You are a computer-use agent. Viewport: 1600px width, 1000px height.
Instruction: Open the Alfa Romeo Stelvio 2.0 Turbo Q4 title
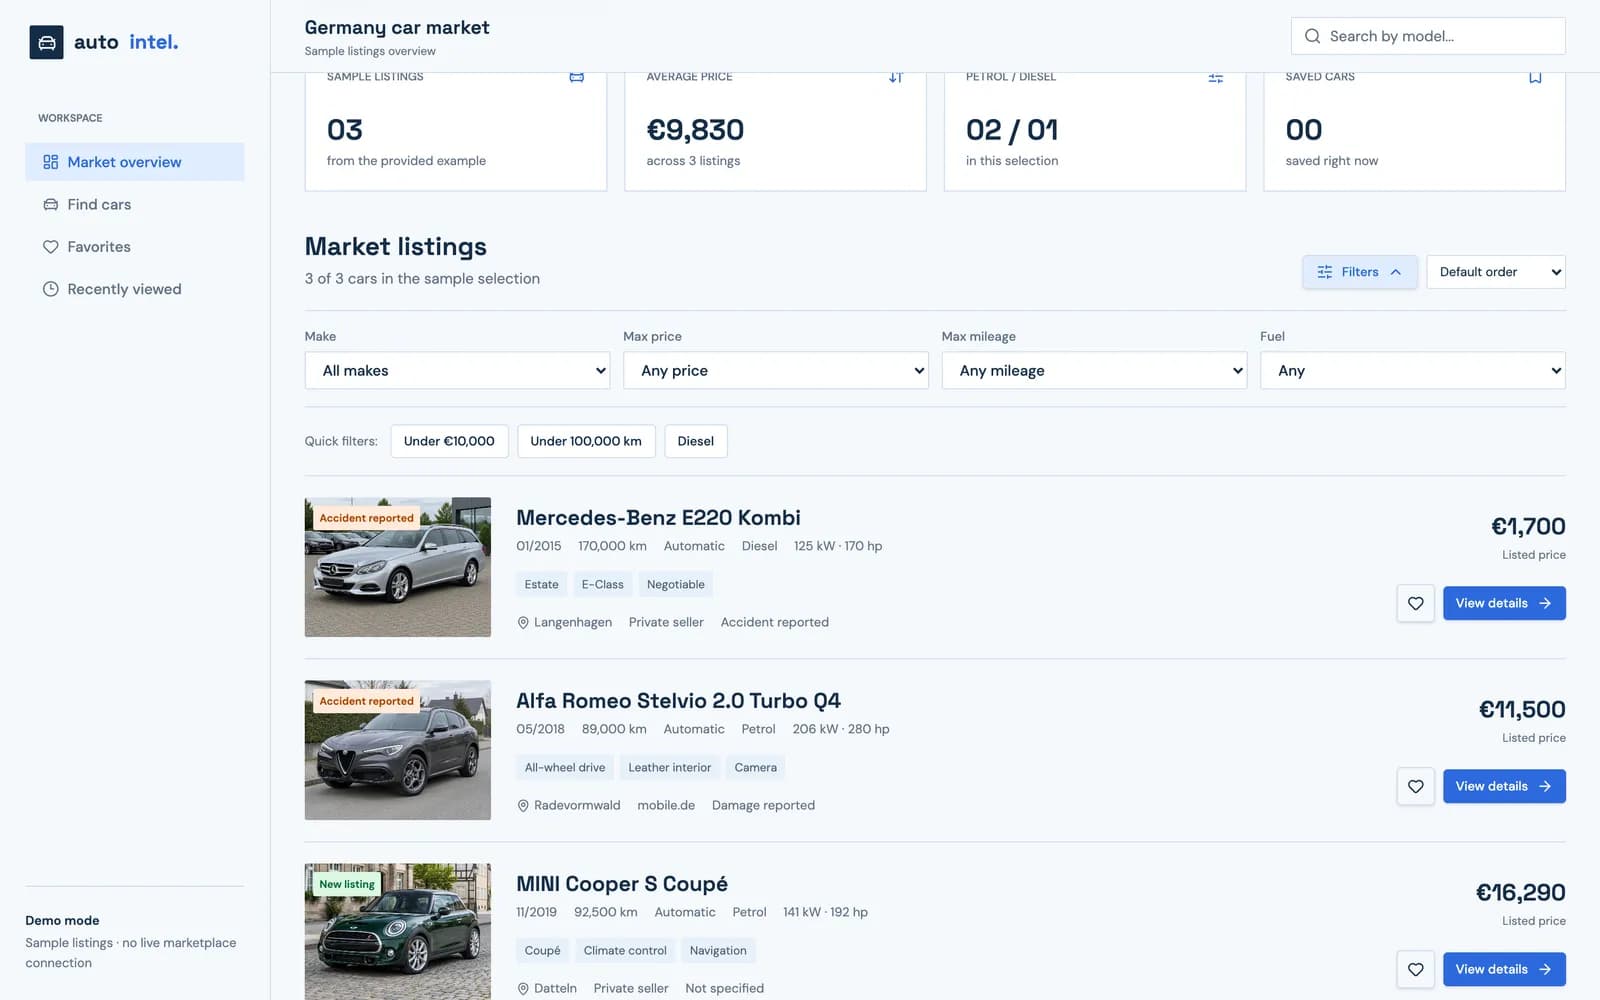point(678,701)
